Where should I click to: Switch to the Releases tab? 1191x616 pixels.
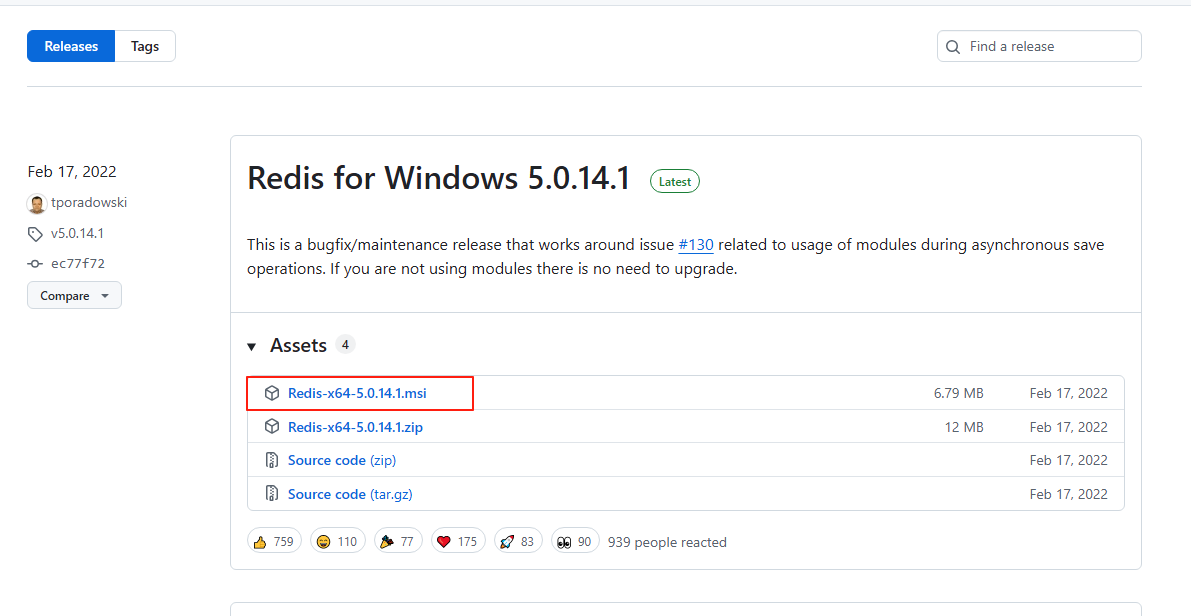click(x=71, y=46)
